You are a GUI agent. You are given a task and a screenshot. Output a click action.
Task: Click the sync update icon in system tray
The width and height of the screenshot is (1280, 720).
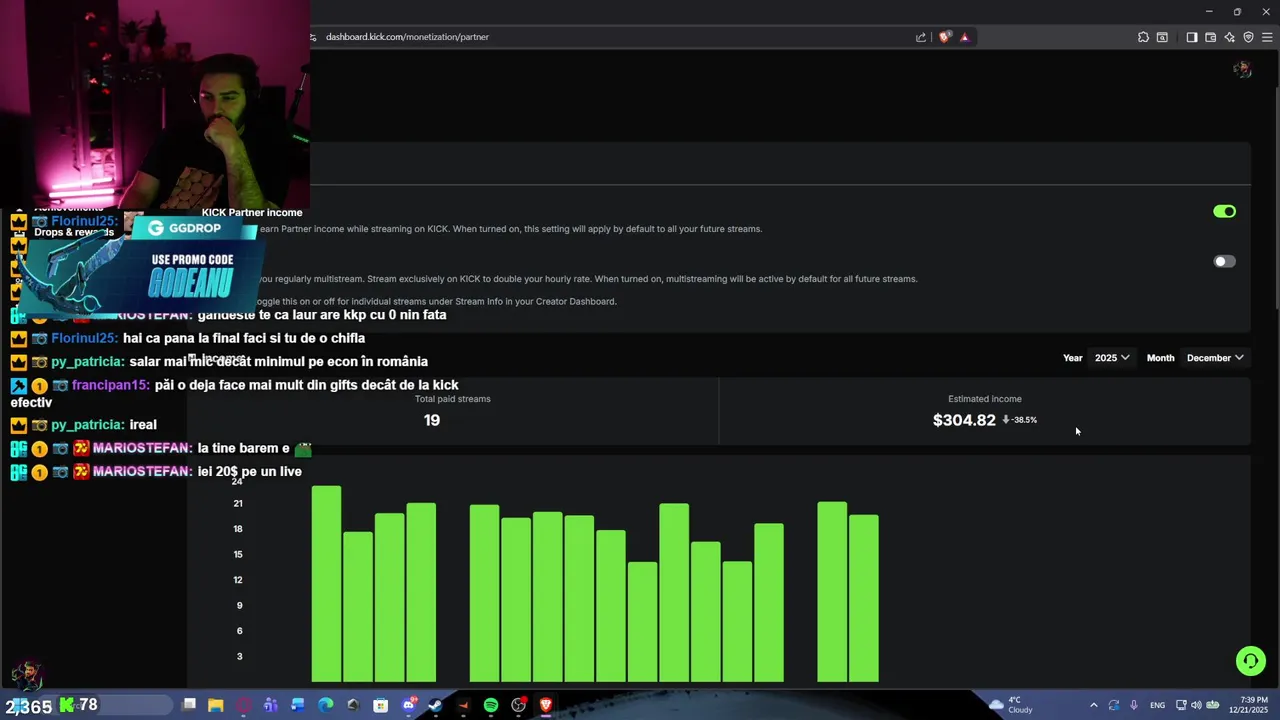pos(1113,705)
